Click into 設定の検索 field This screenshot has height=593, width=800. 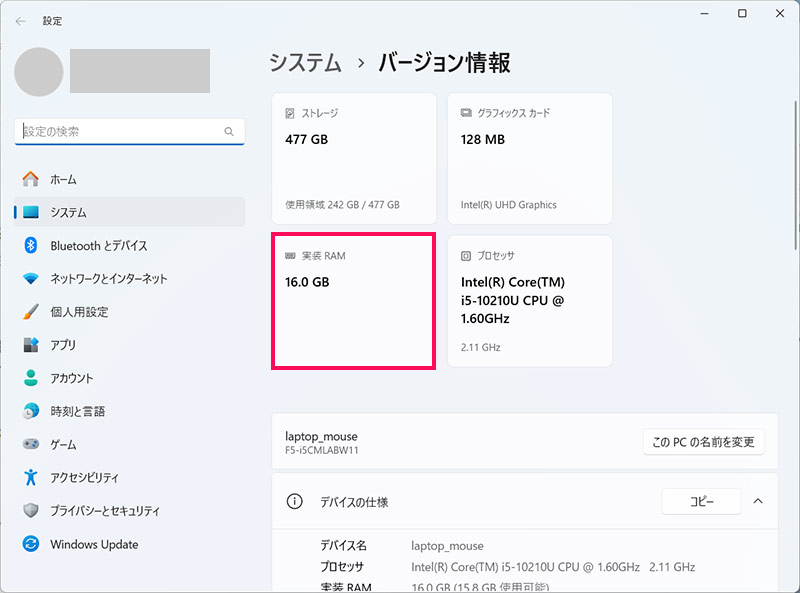click(x=130, y=132)
